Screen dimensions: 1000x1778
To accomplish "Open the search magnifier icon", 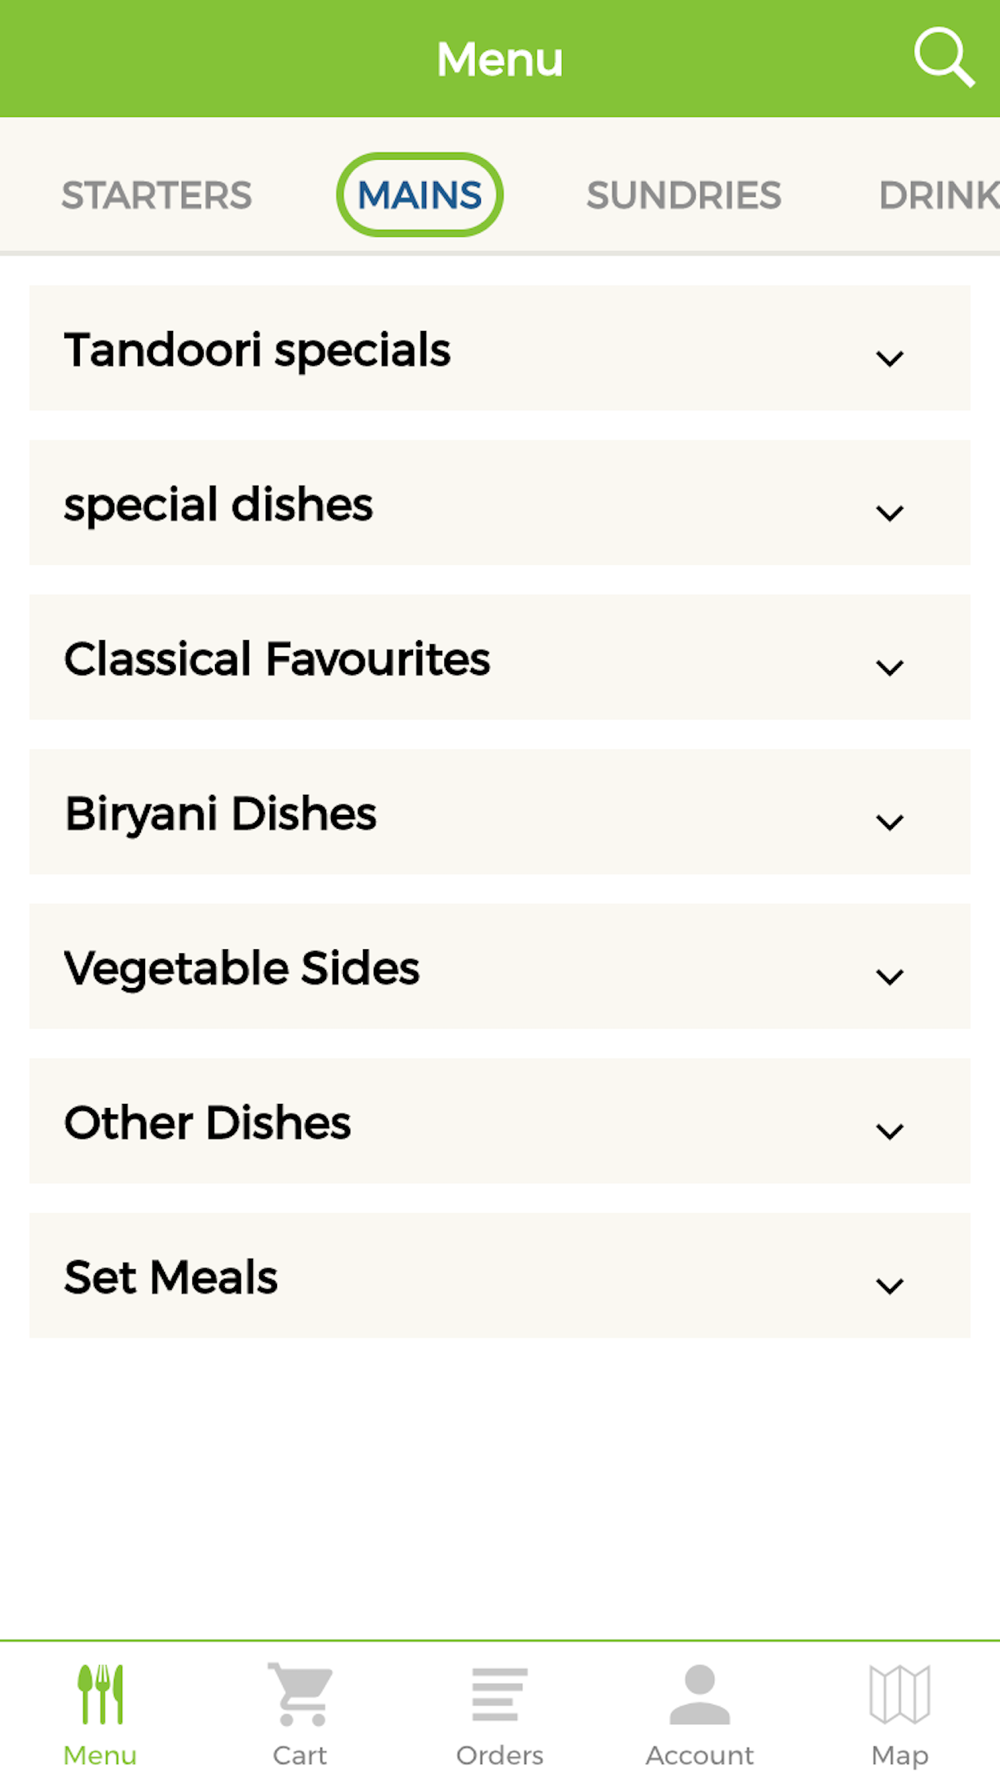I will pos(943,58).
